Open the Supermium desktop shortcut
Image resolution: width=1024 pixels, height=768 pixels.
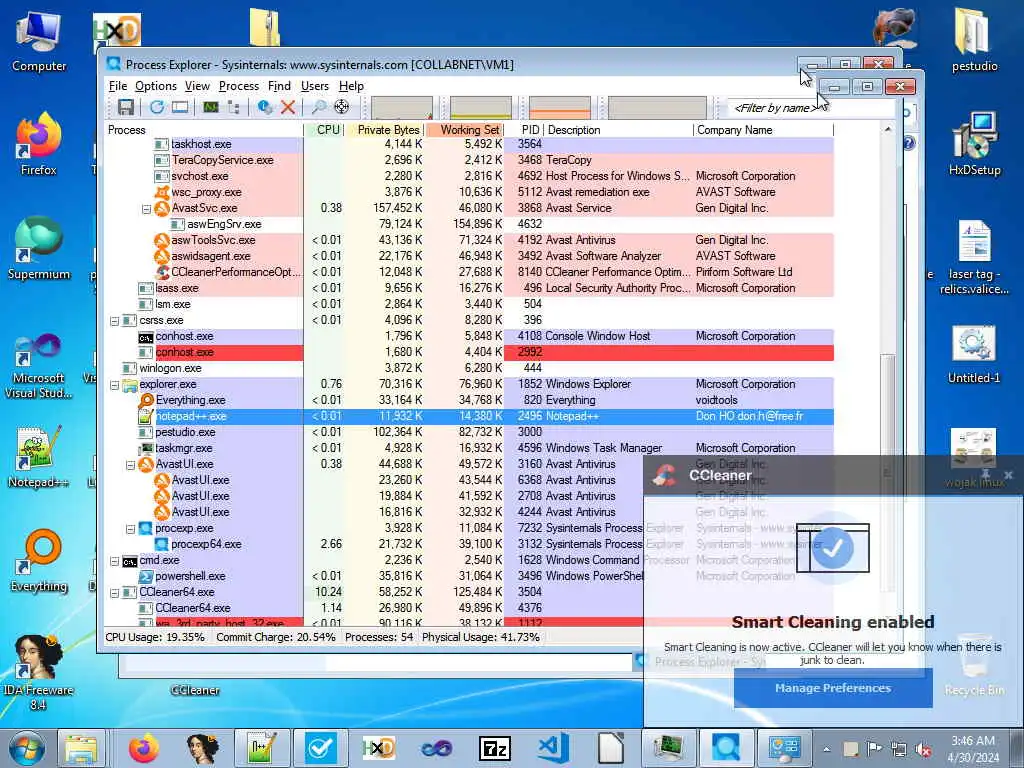coord(39,249)
